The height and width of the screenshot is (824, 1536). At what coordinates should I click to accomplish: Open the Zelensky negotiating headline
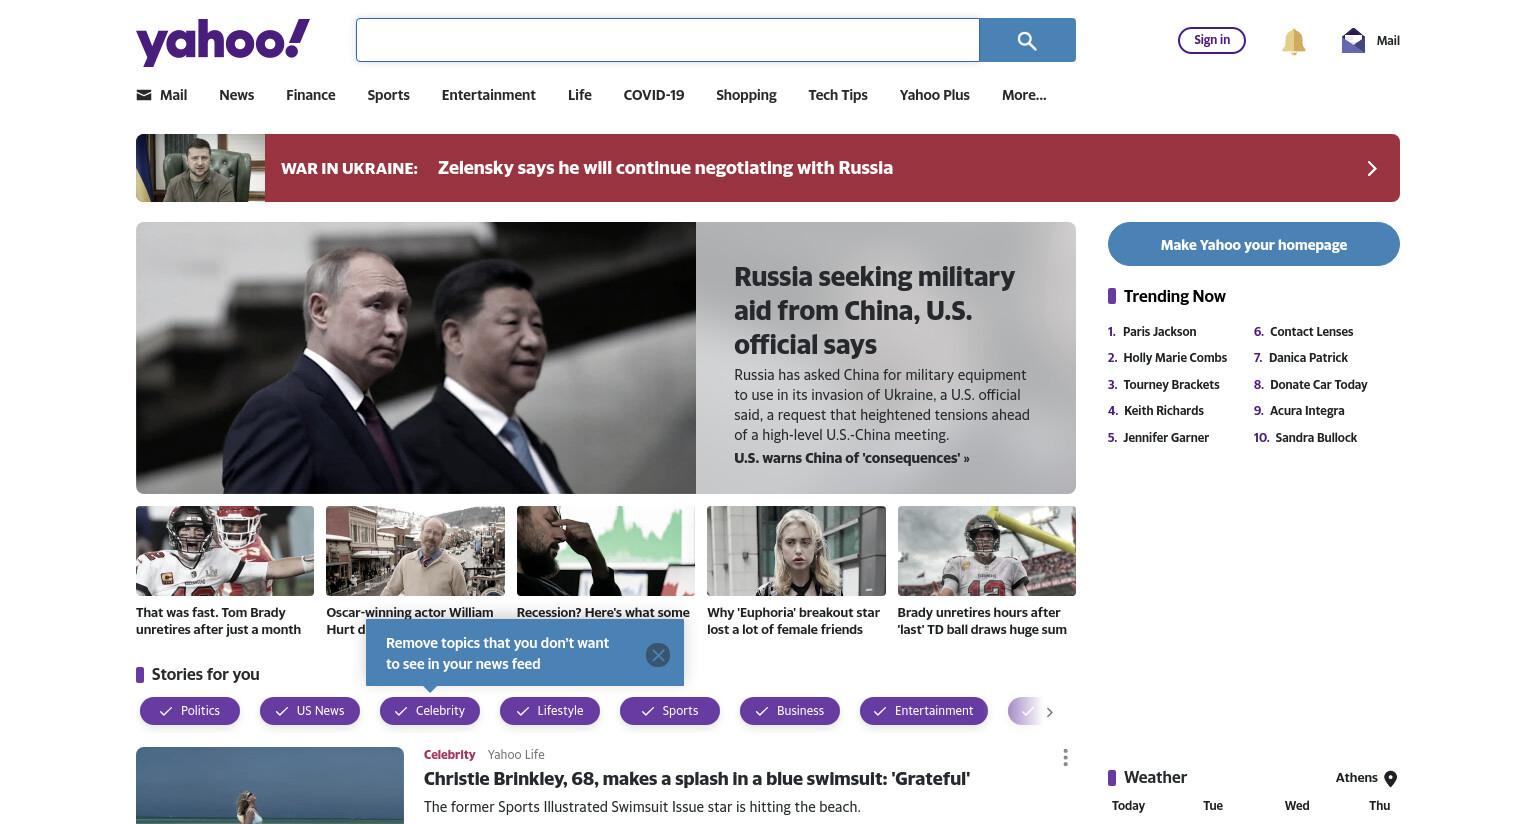coord(665,168)
